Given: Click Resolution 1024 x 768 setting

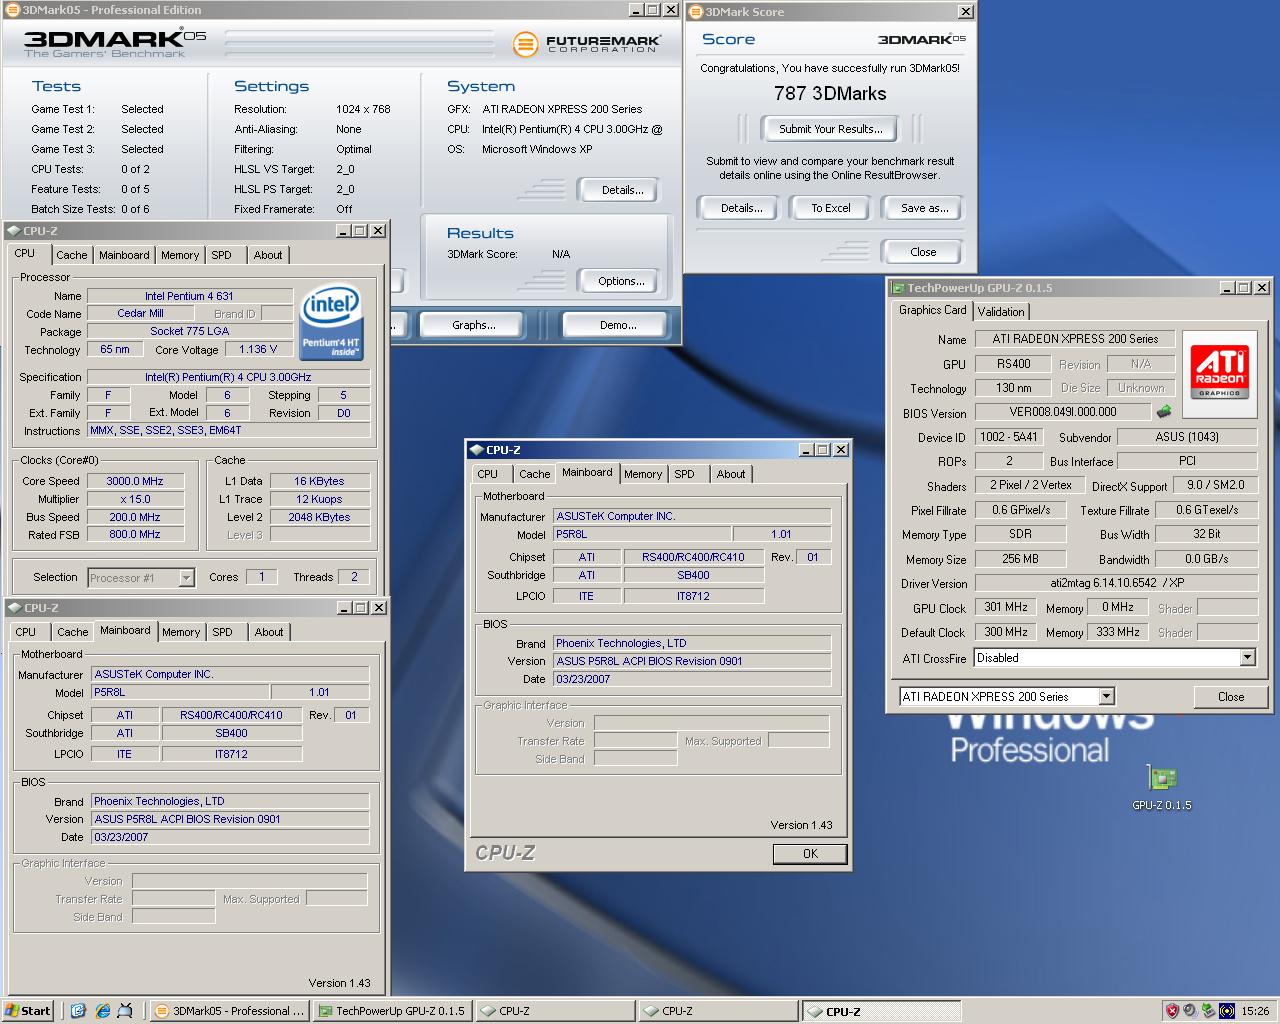Looking at the screenshot, I should click(x=363, y=109).
